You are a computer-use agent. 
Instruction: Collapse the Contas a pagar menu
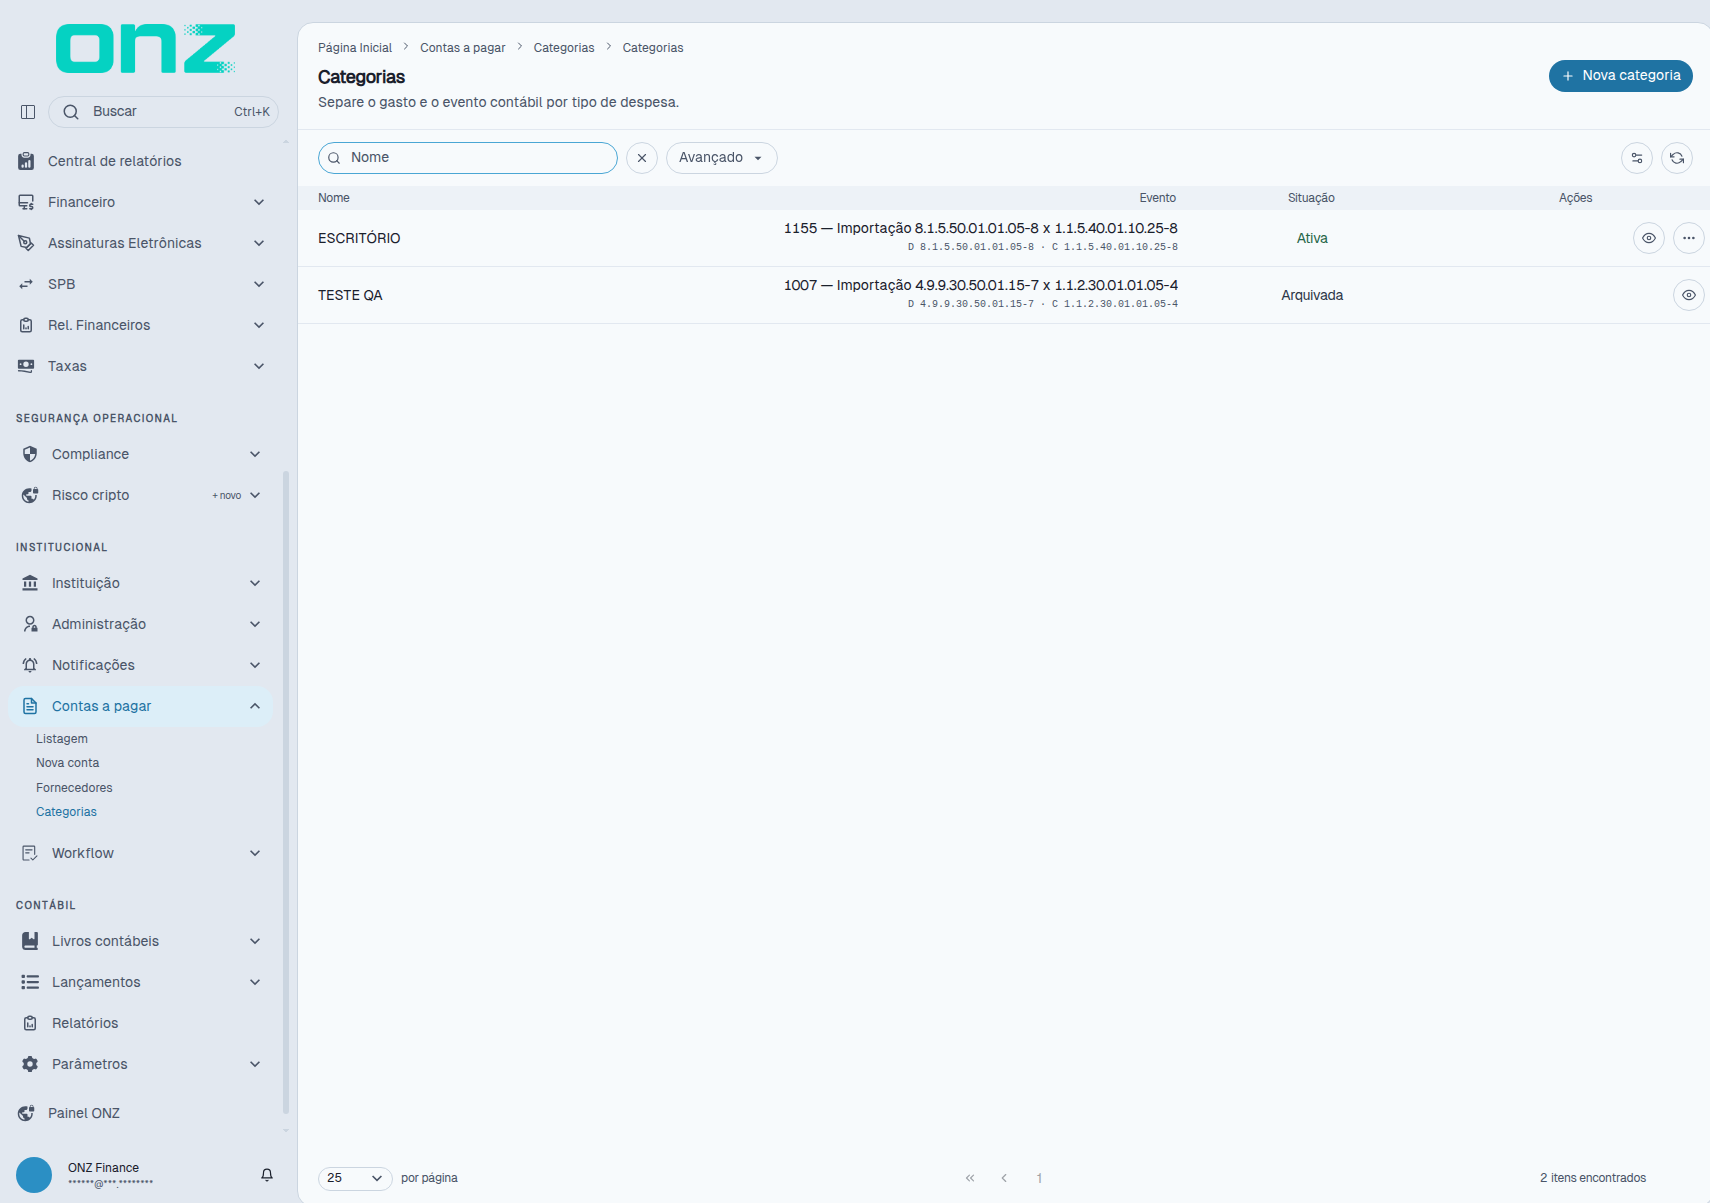[141, 706]
